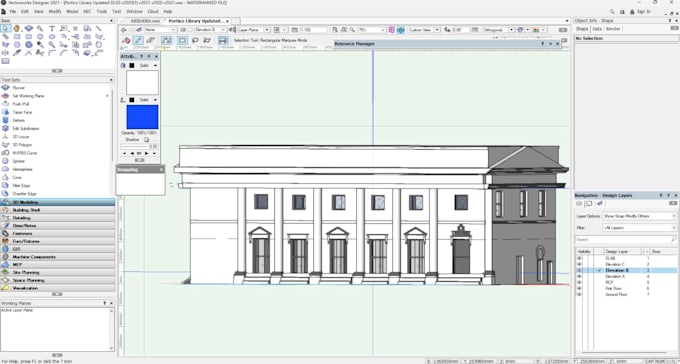
Task: Open the Class dropdown showing None
Action: (160, 30)
